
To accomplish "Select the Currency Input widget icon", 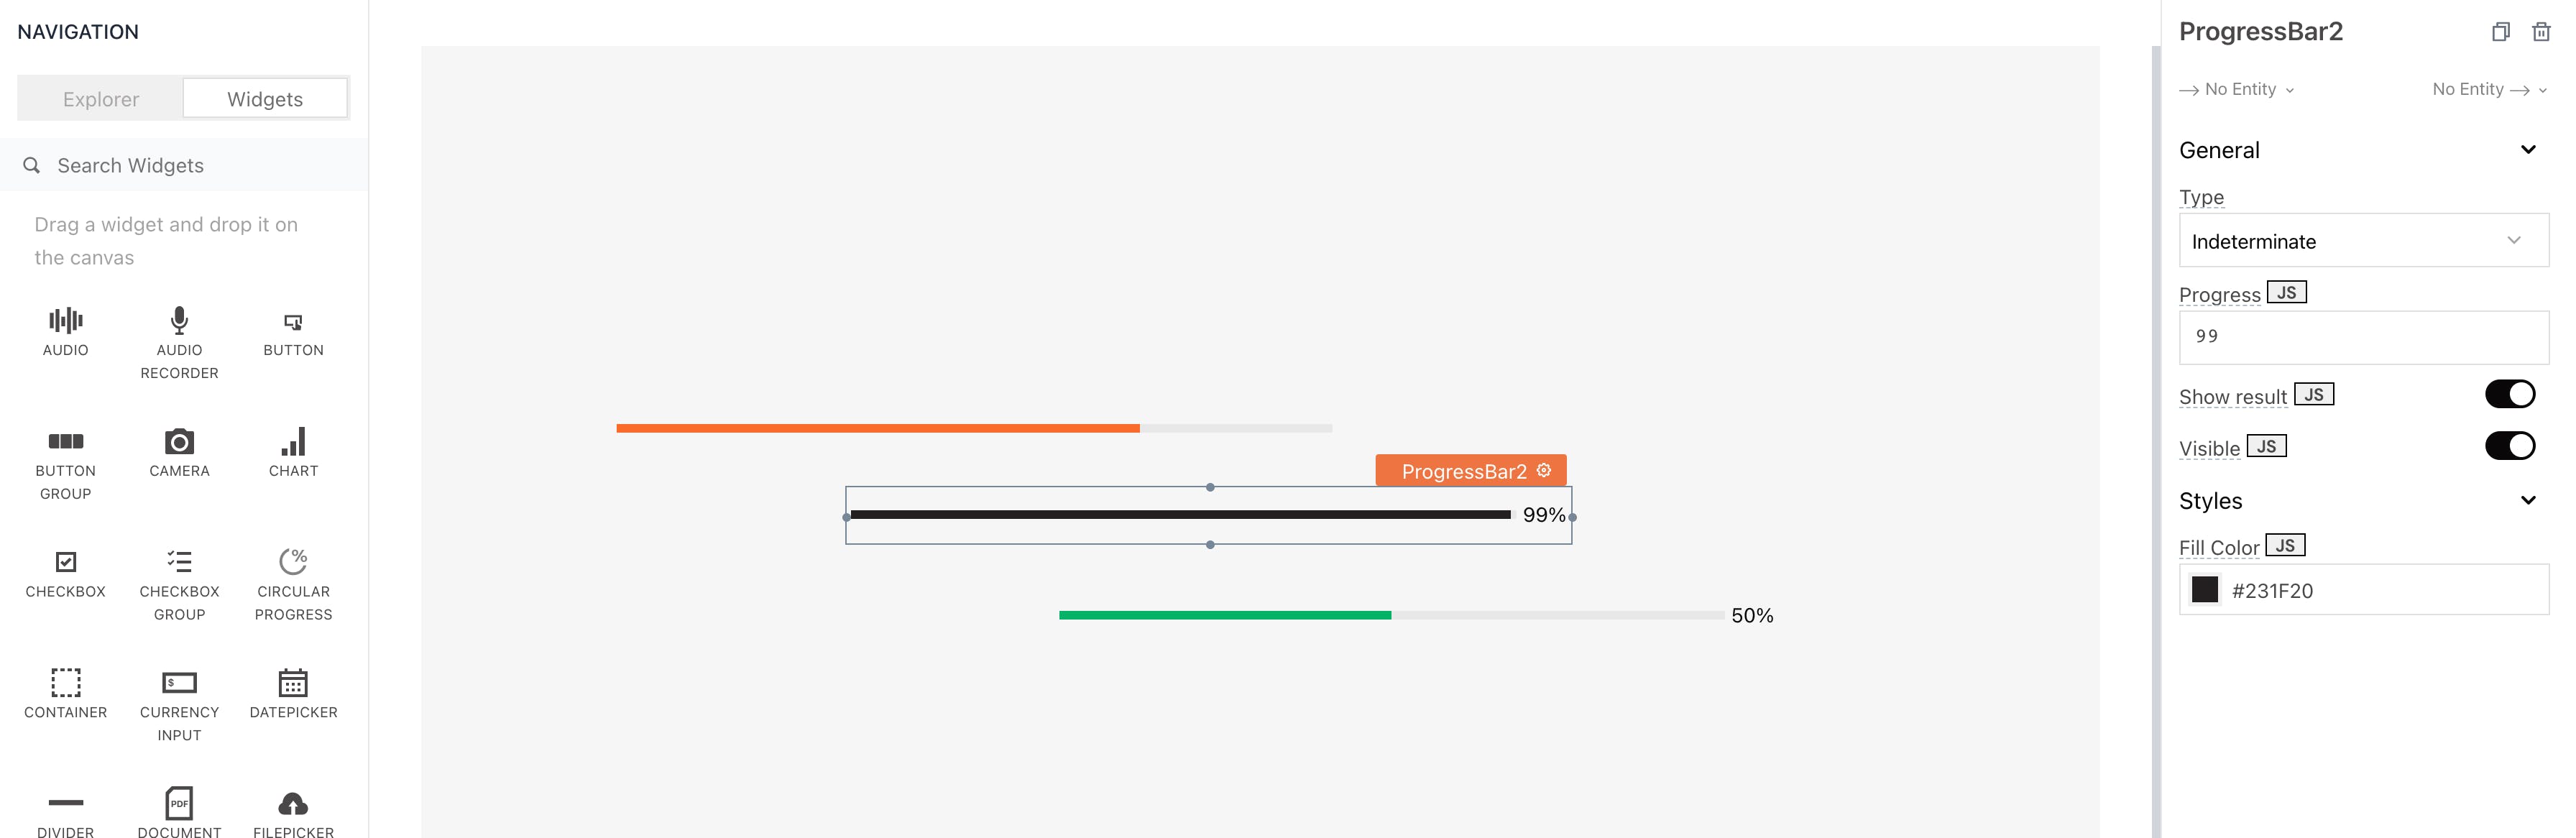I will 179,683.
